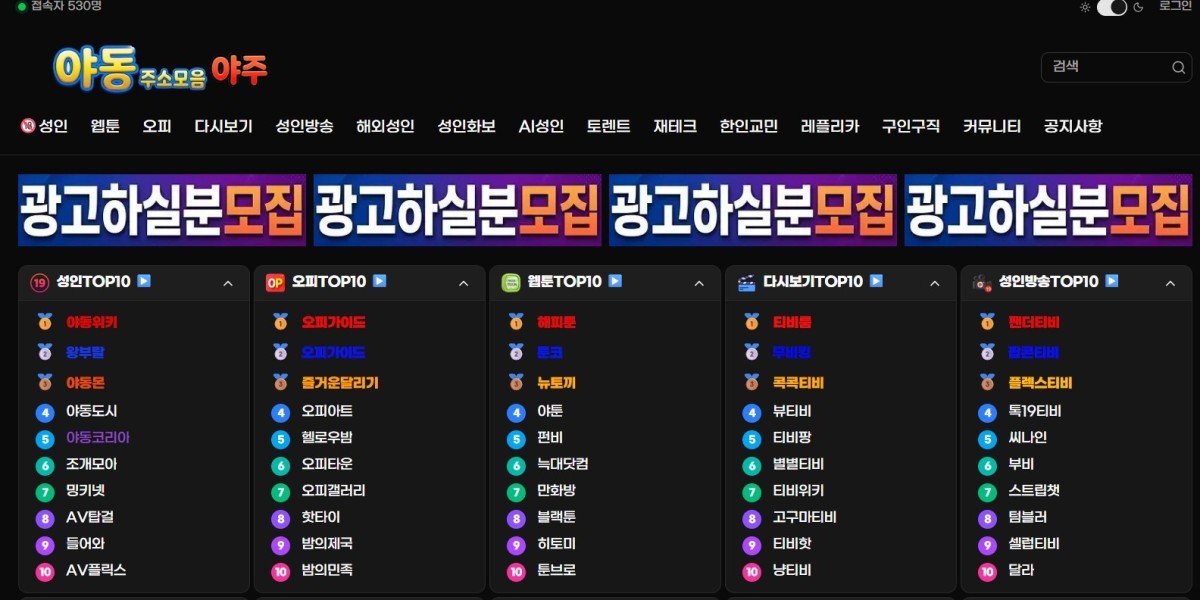Click the number 8 badge beside 고구마티비
Image resolution: width=1200 pixels, height=600 pixels.
click(x=752, y=519)
